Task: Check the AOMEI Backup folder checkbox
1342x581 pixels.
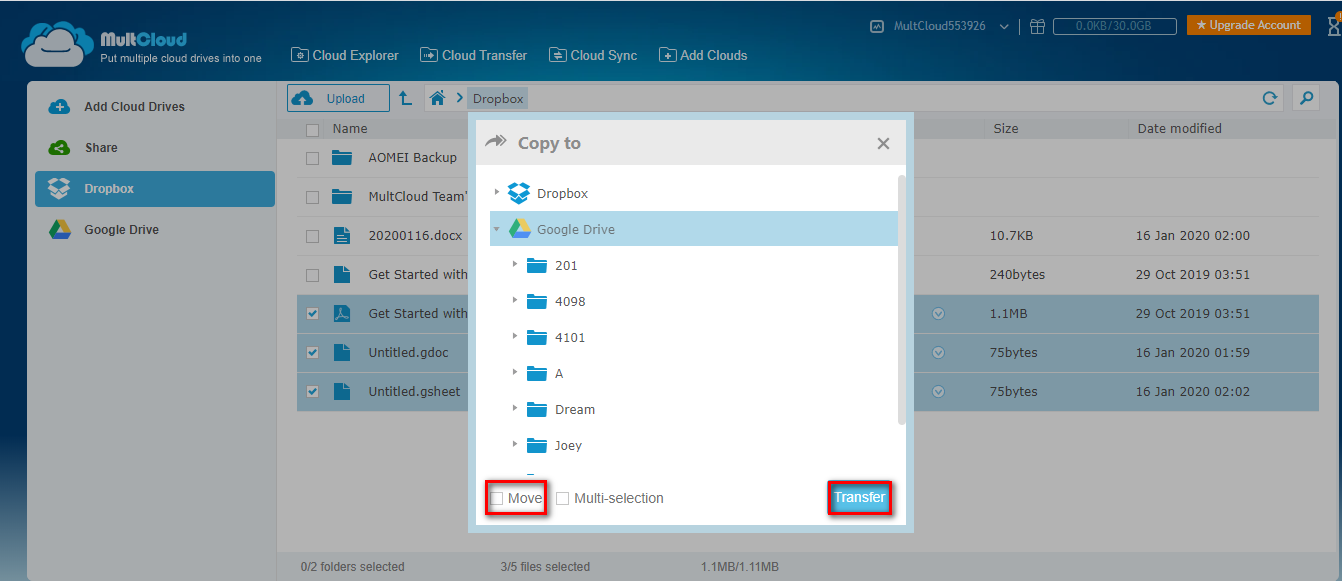Action: pyautogui.click(x=313, y=158)
